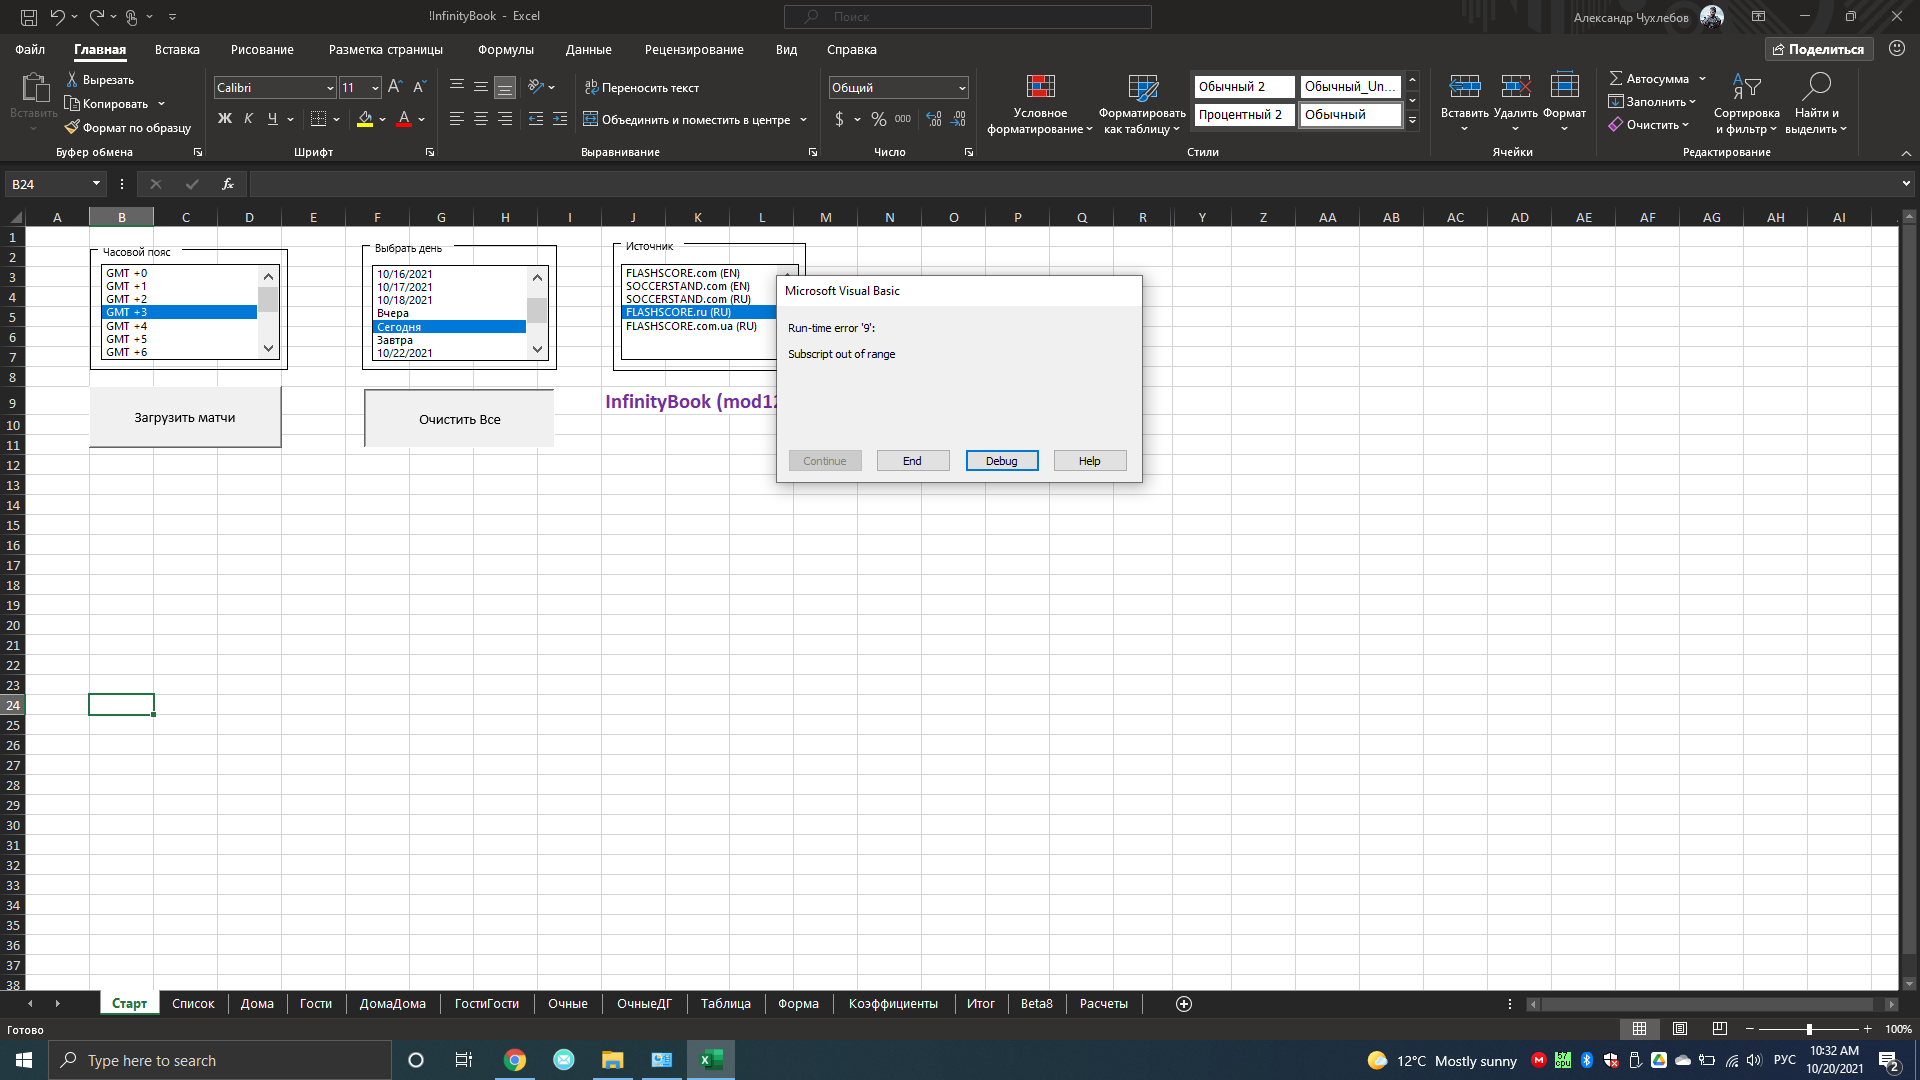Open the Insert ribbon tab
Screen dimensions: 1920x1080
tap(177, 49)
